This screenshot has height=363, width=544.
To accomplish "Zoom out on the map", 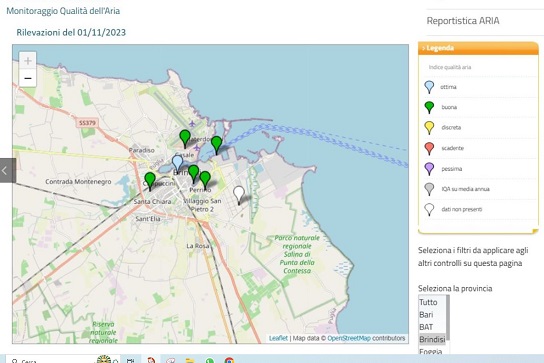I will click(x=28, y=78).
